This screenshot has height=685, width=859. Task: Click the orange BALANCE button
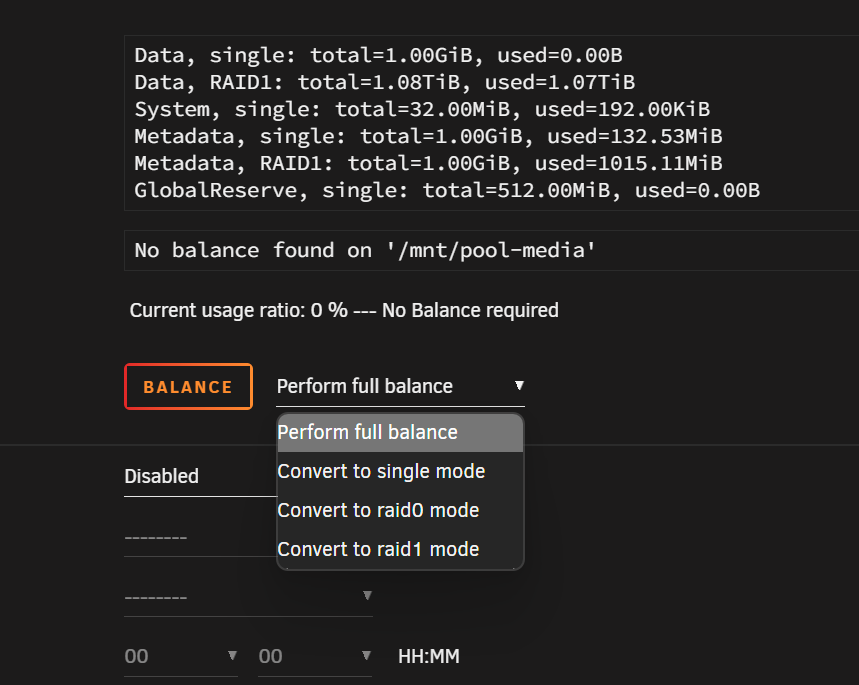(188, 386)
